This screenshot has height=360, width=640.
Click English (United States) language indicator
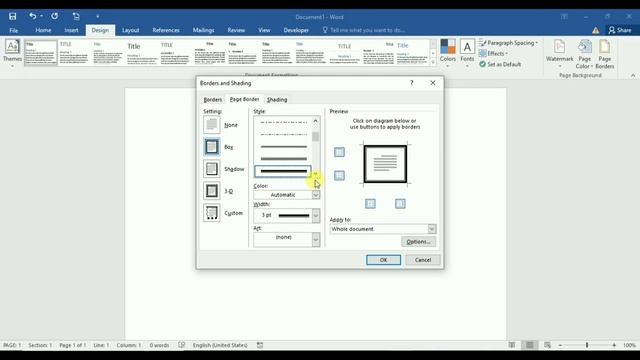click(x=220, y=345)
